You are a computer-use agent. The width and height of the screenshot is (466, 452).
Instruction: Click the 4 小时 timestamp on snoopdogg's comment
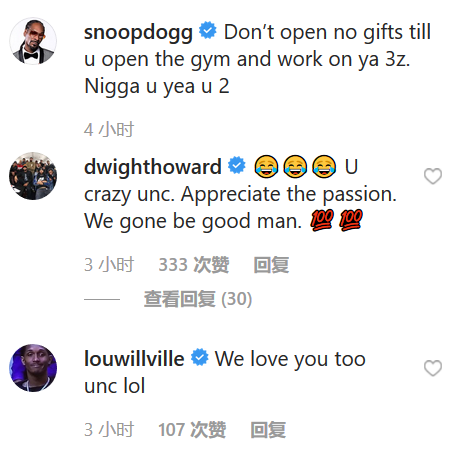[109, 130]
